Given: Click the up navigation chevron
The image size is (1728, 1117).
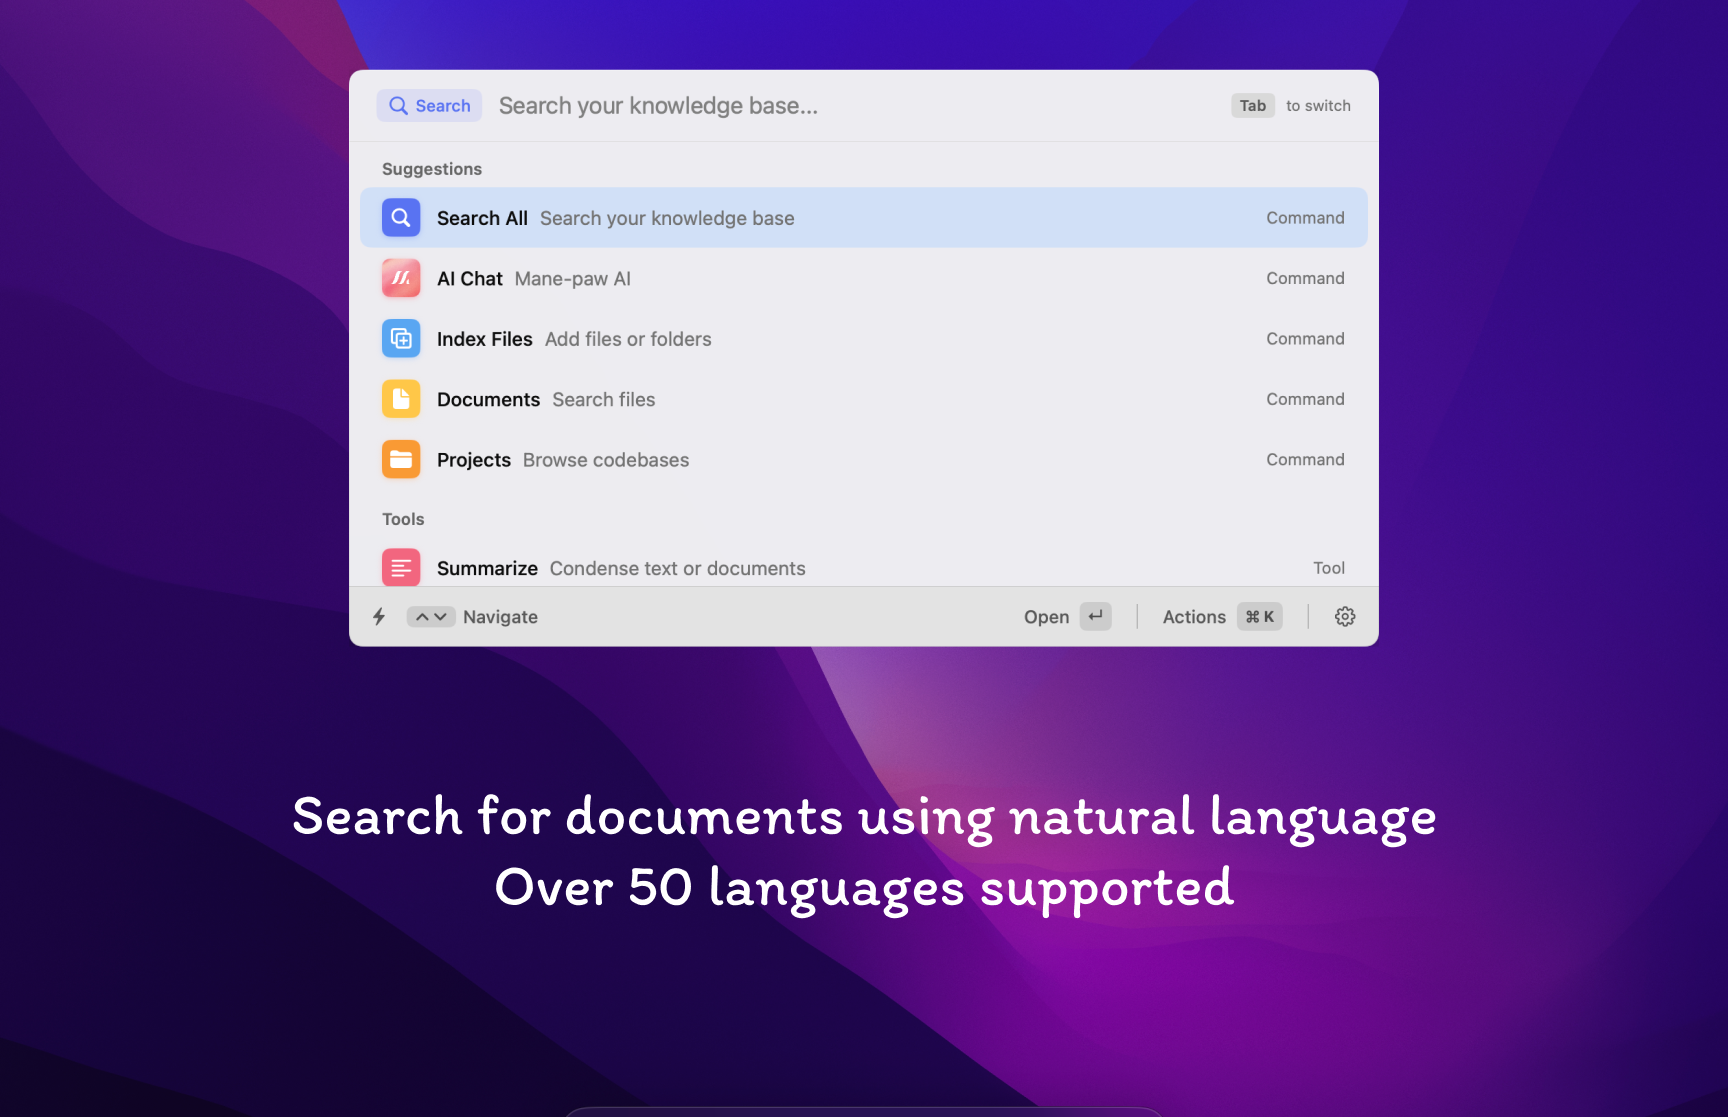Looking at the screenshot, I should point(419,616).
